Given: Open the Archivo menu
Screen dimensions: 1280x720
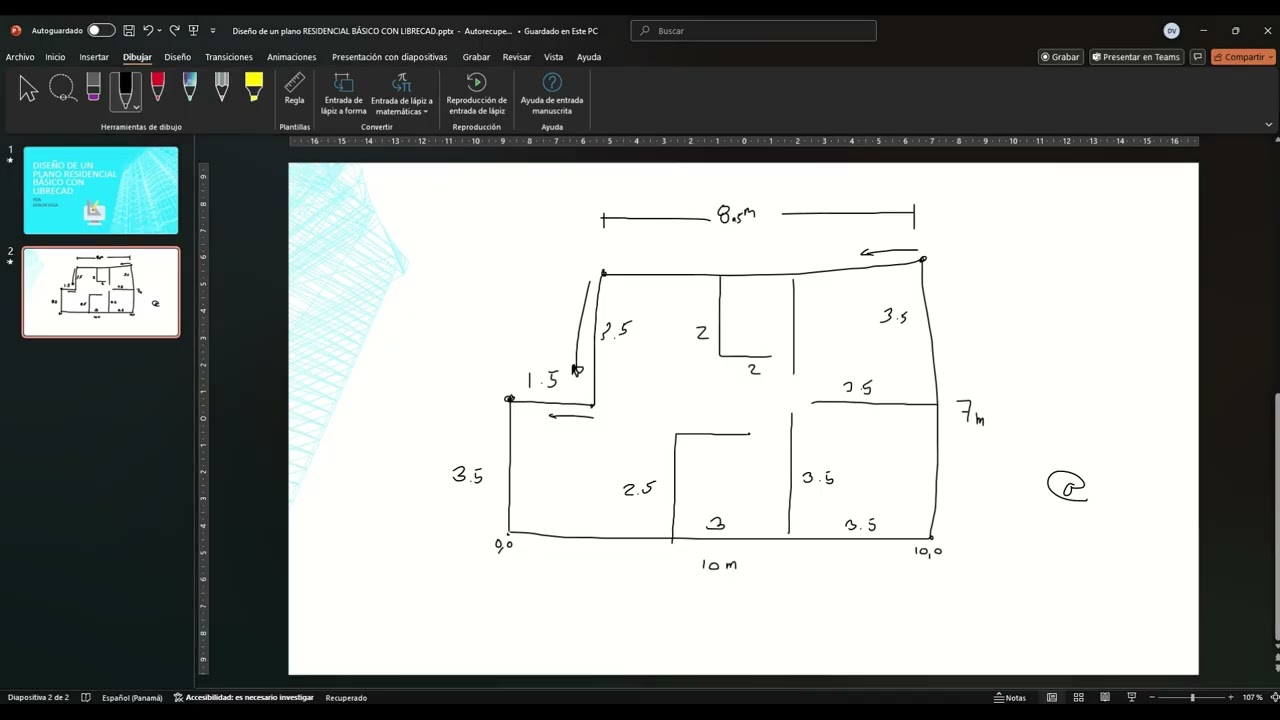Looking at the screenshot, I should tap(20, 57).
